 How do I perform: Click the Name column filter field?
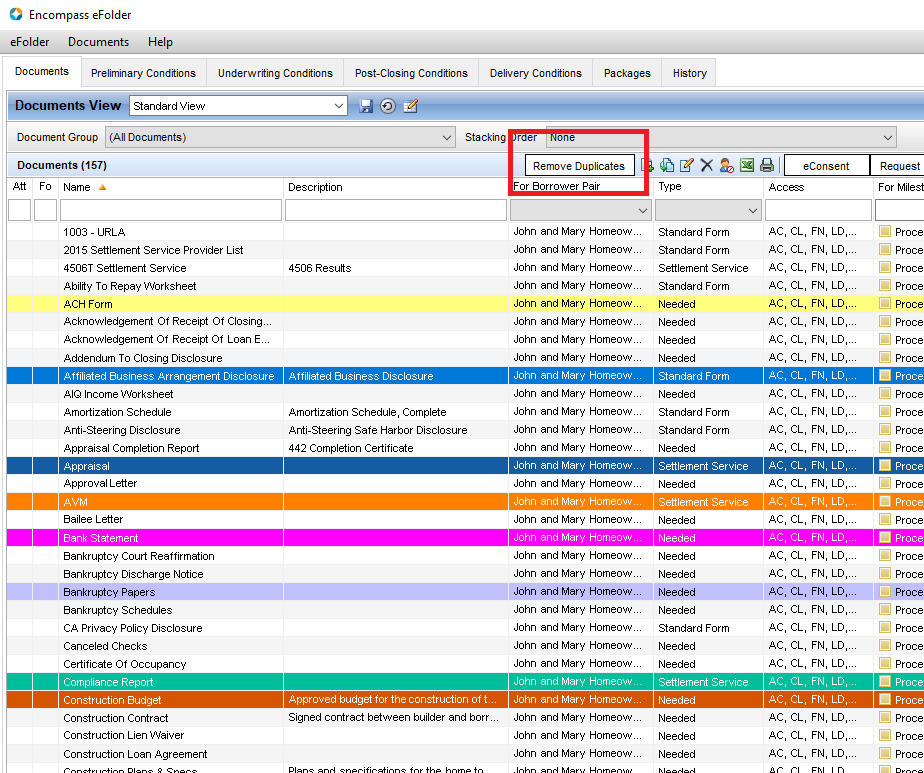(x=171, y=210)
